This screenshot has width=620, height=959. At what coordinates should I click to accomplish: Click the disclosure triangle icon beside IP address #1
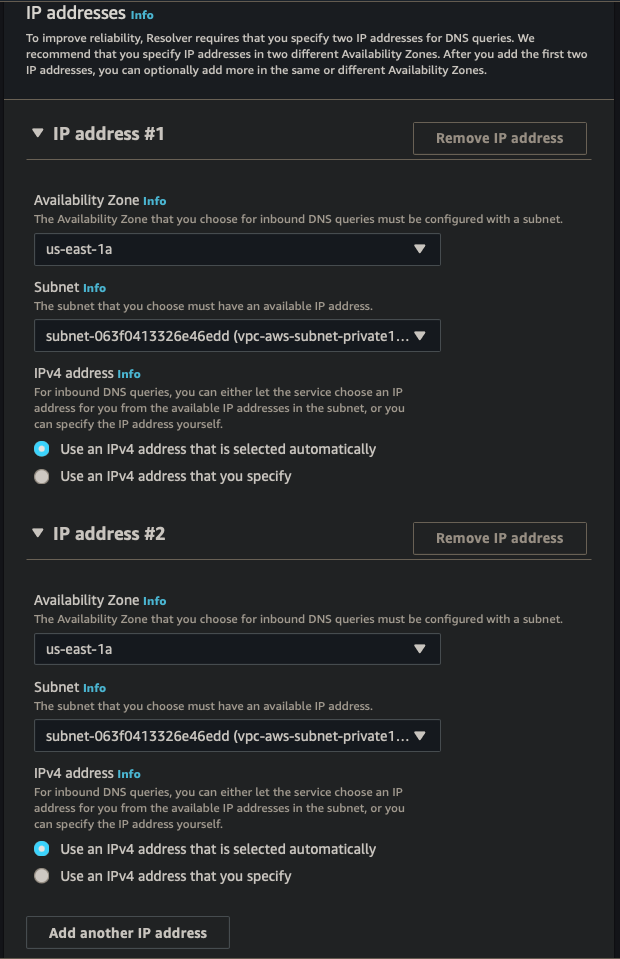(38, 133)
